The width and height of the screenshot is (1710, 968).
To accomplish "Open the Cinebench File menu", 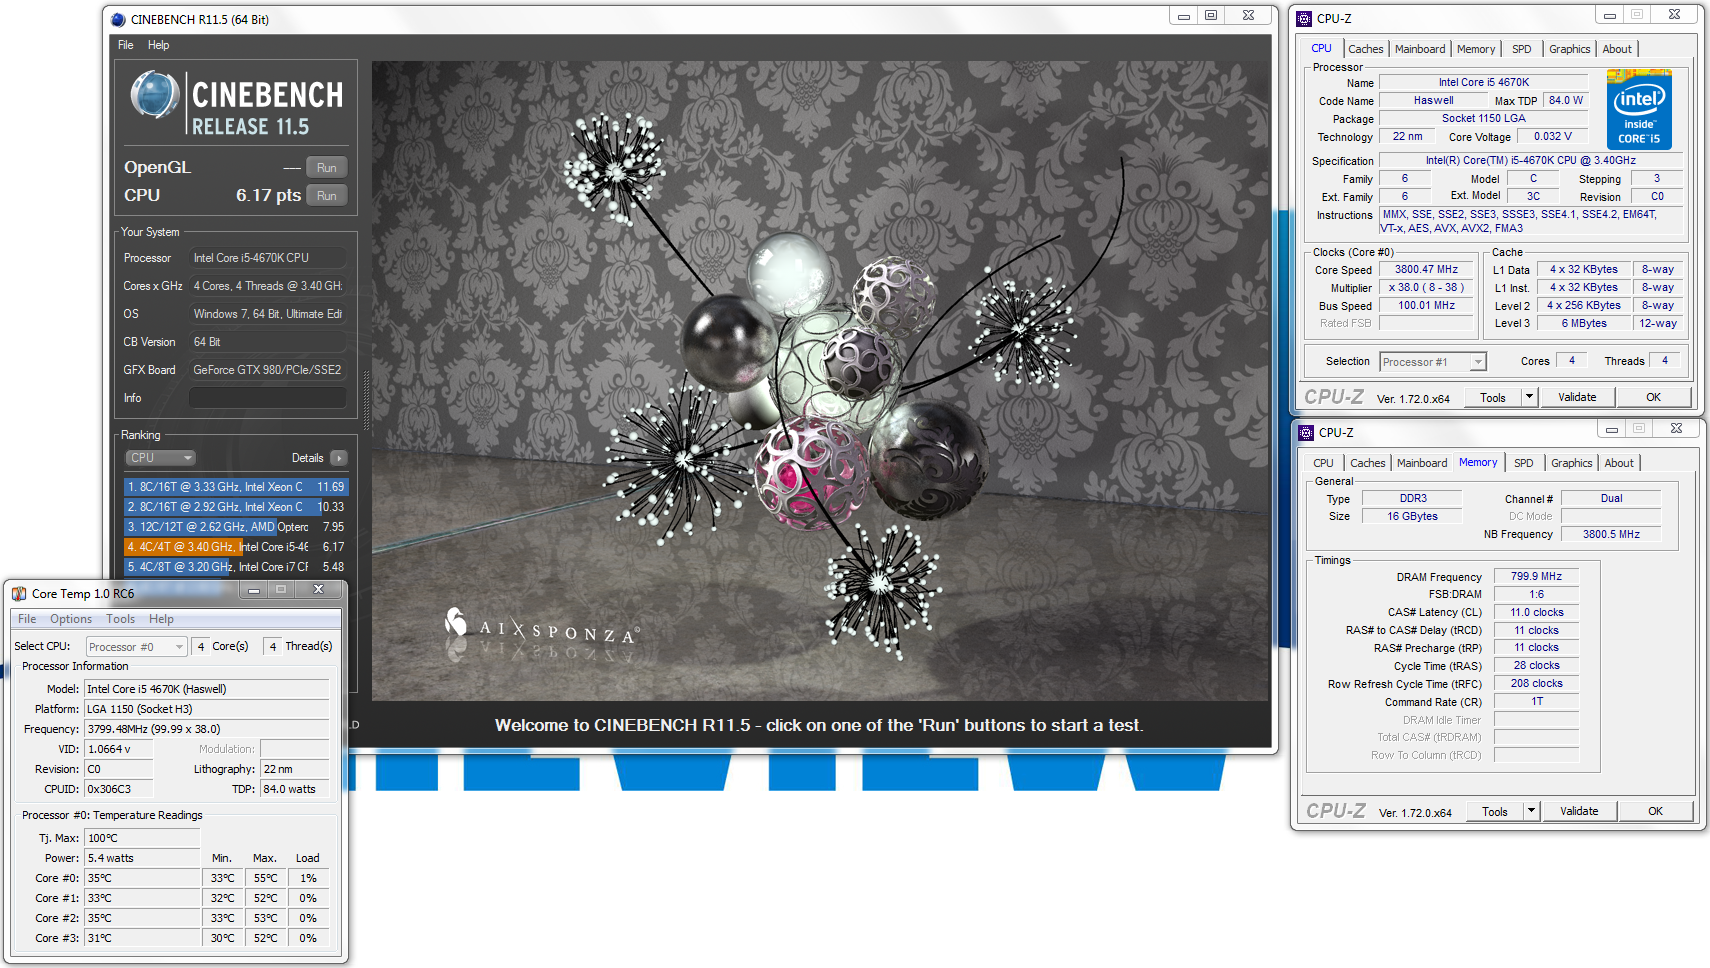I will coord(125,45).
